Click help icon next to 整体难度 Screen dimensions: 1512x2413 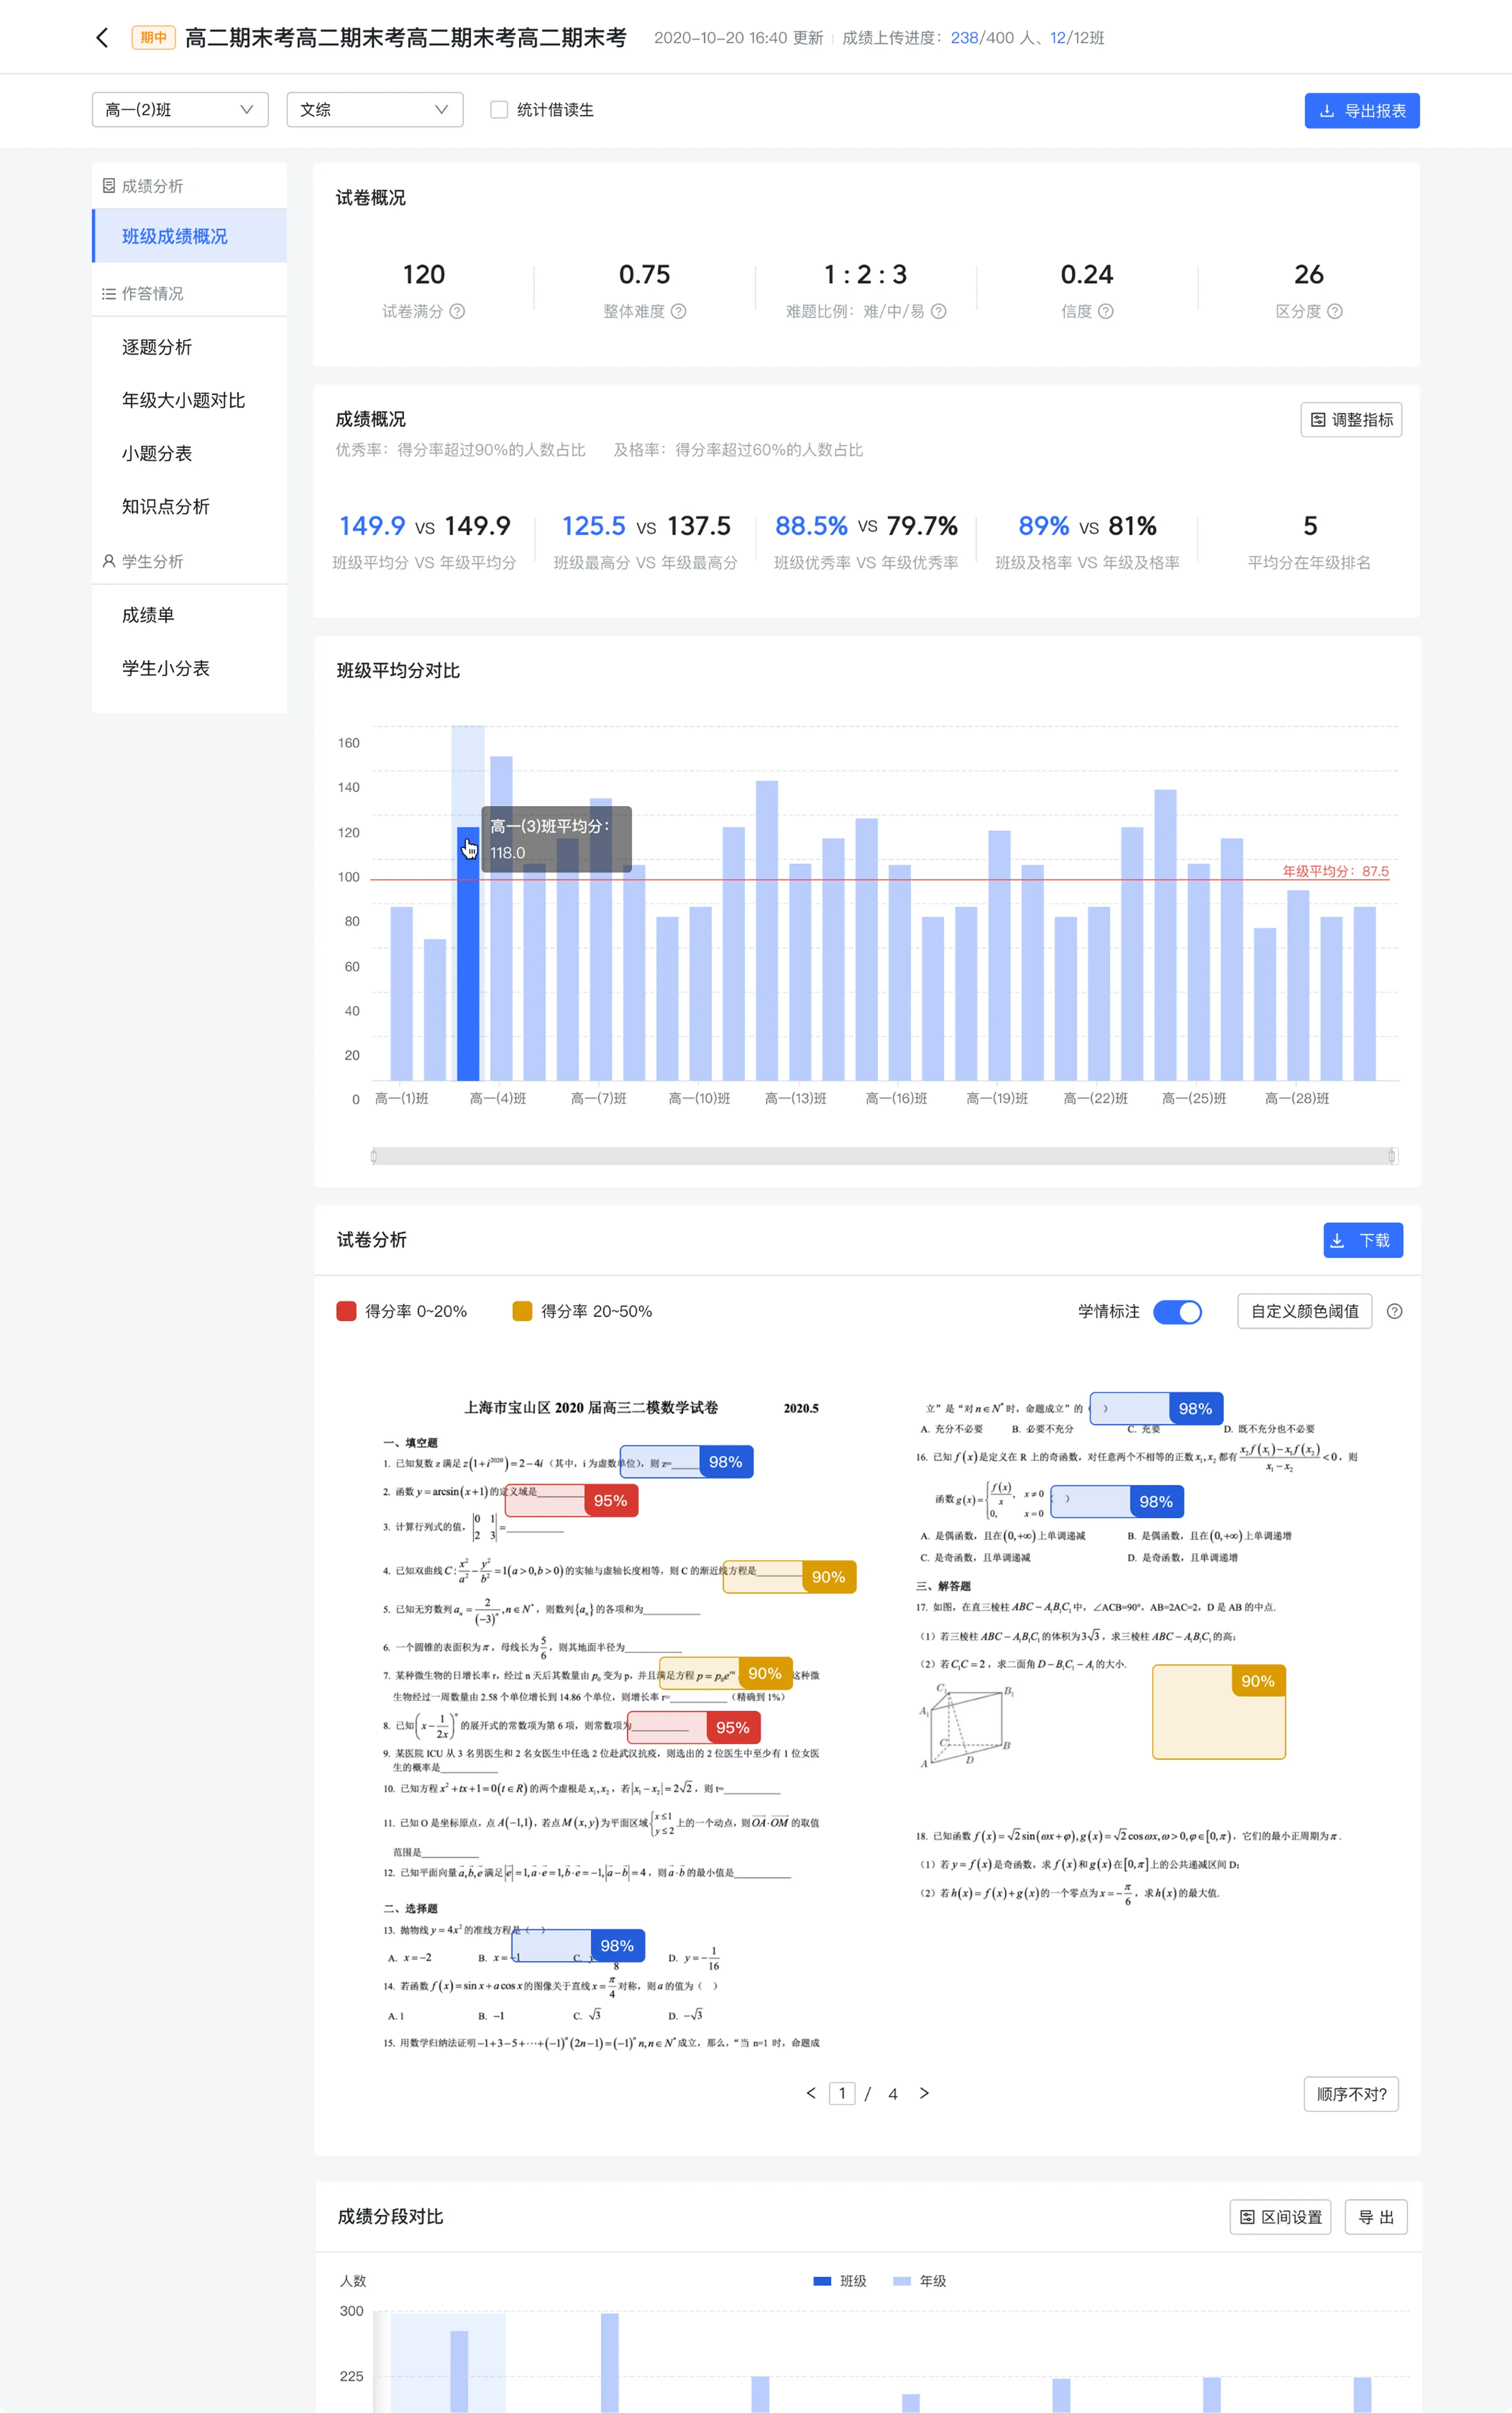click(678, 311)
